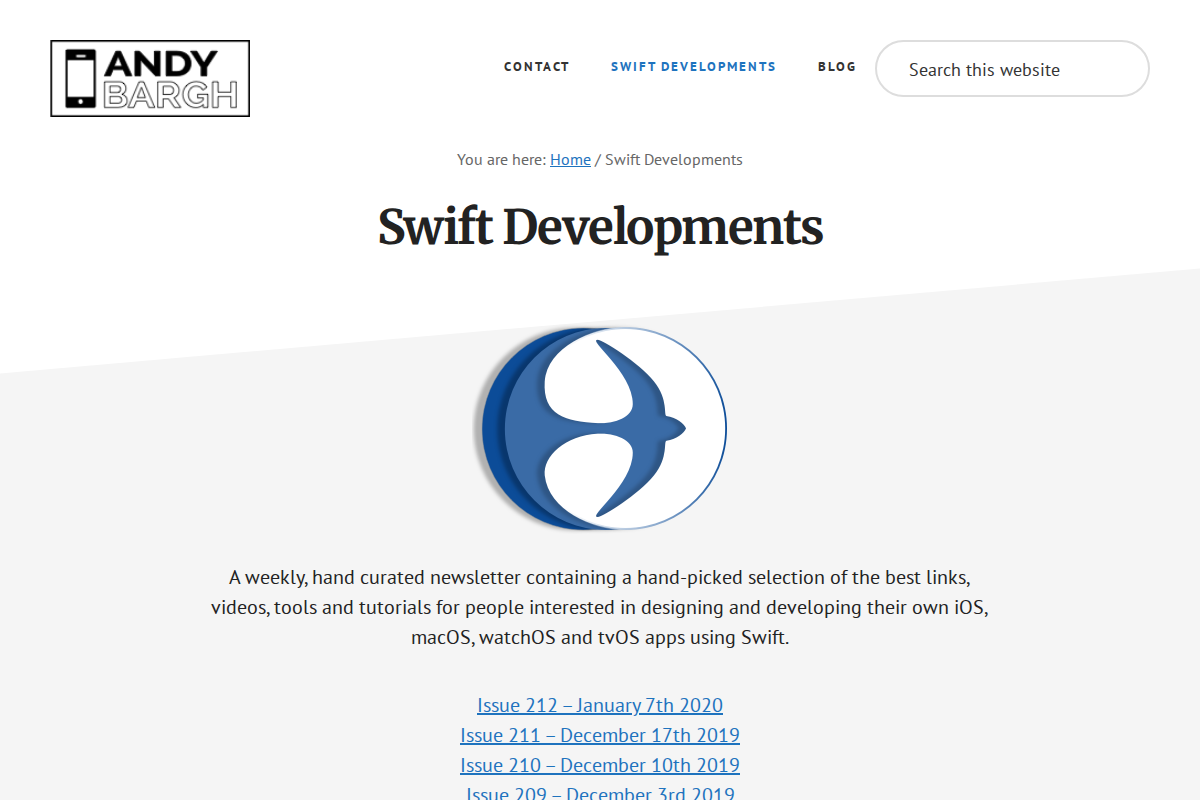Open the Contact page from the navigation

click(536, 67)
